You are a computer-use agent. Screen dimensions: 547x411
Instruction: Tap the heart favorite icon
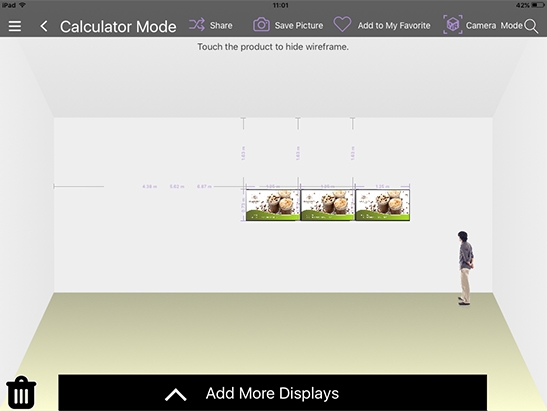[x=342, y=25]
